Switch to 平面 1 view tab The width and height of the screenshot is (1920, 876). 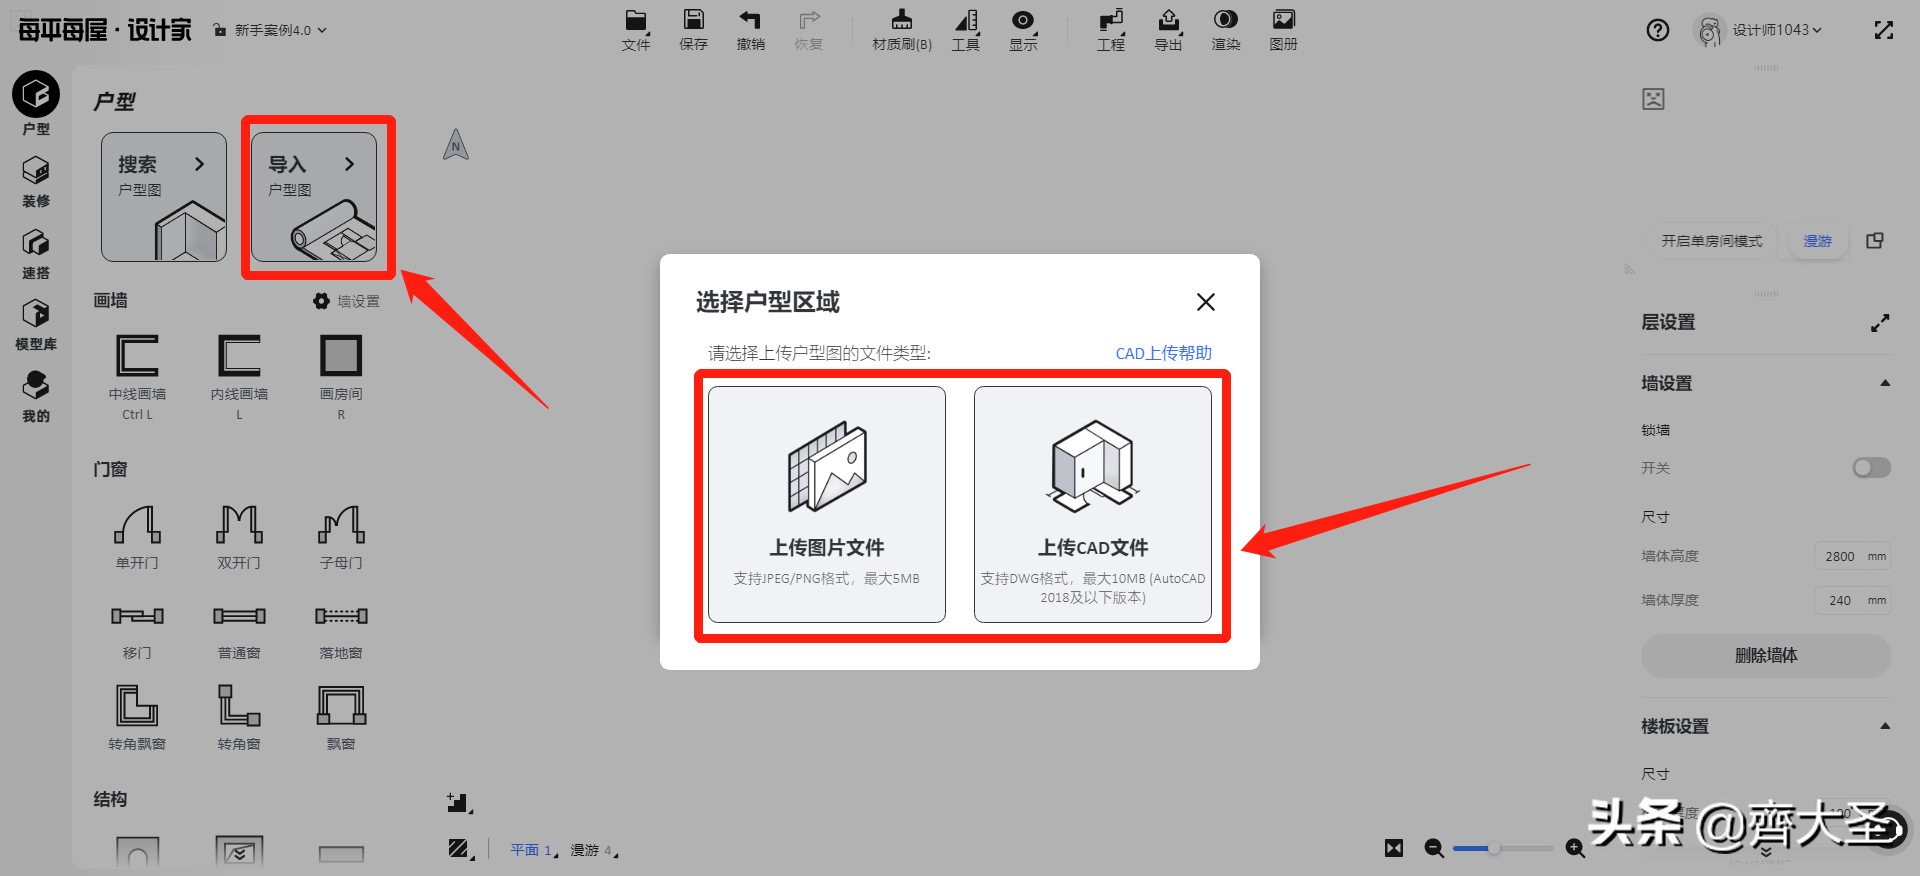pyautogui.click(x=533, y=850)
